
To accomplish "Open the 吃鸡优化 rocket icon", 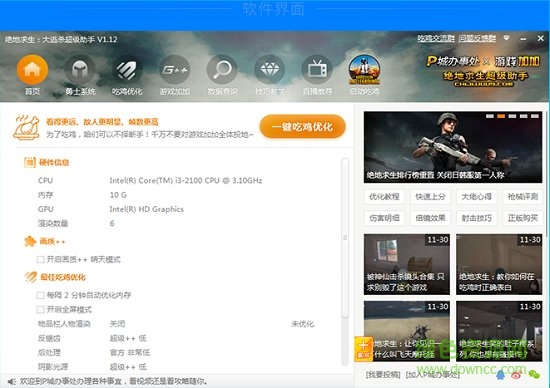I will (127, 70).
